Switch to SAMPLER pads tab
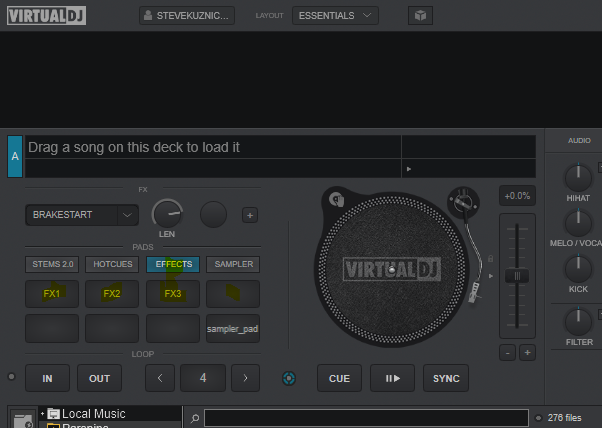602x428 pixels. (233, 264)
